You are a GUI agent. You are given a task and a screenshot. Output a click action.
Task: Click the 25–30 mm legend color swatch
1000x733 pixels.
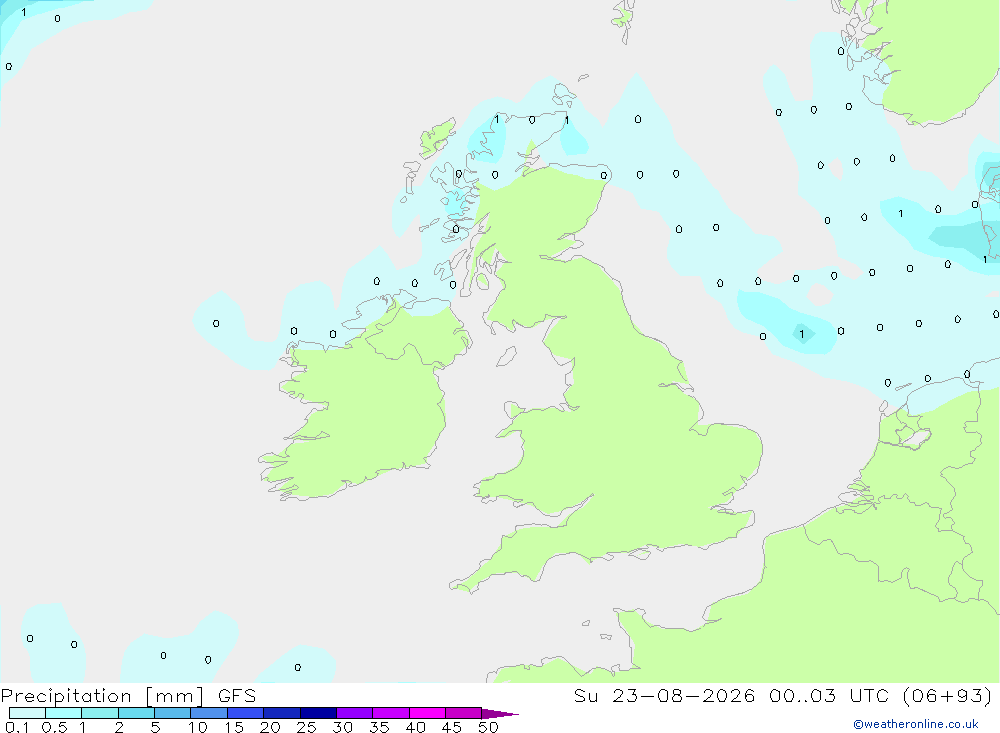point(318,713)
